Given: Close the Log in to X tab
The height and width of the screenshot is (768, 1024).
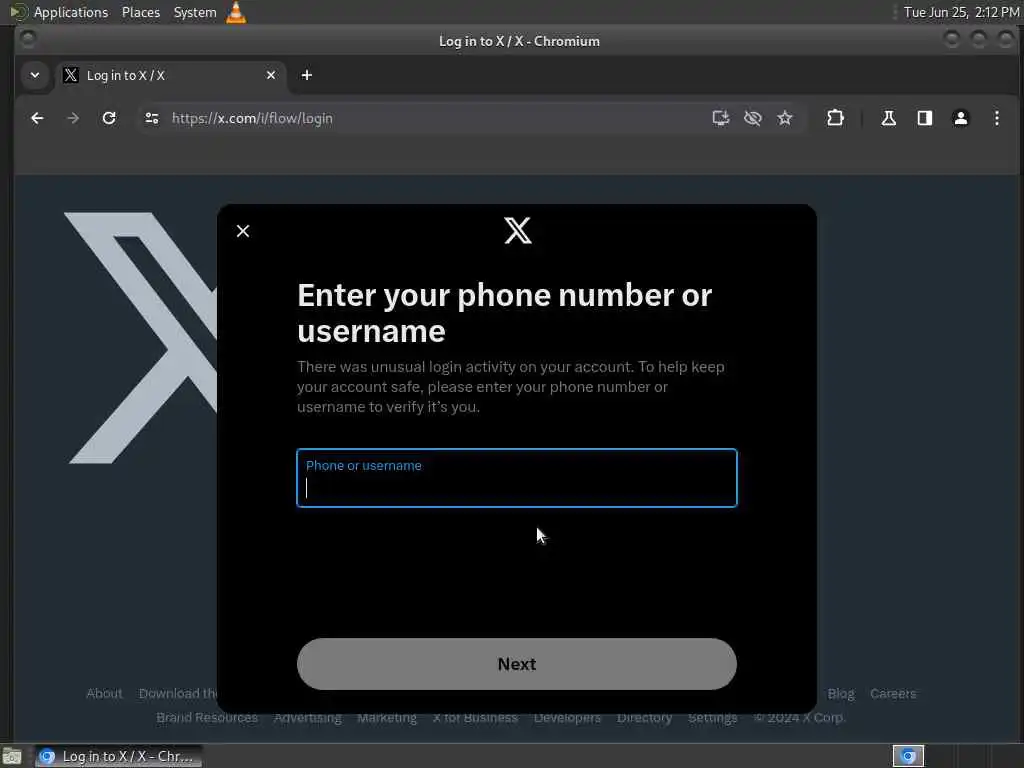Looking at the screenshot, I should (271, 75).
